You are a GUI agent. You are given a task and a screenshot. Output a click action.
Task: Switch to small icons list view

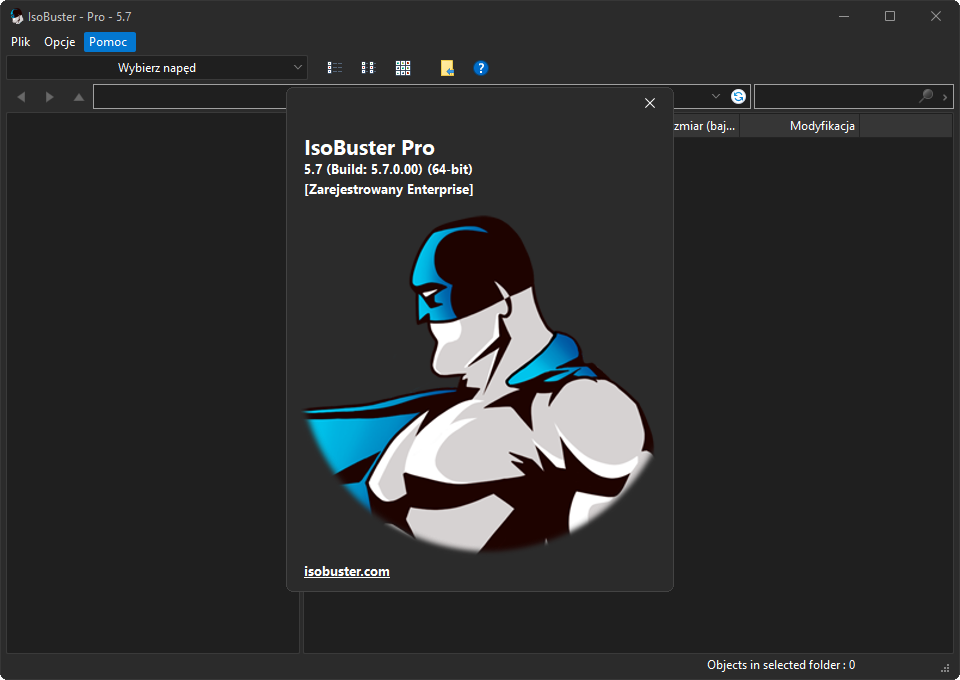368,68
